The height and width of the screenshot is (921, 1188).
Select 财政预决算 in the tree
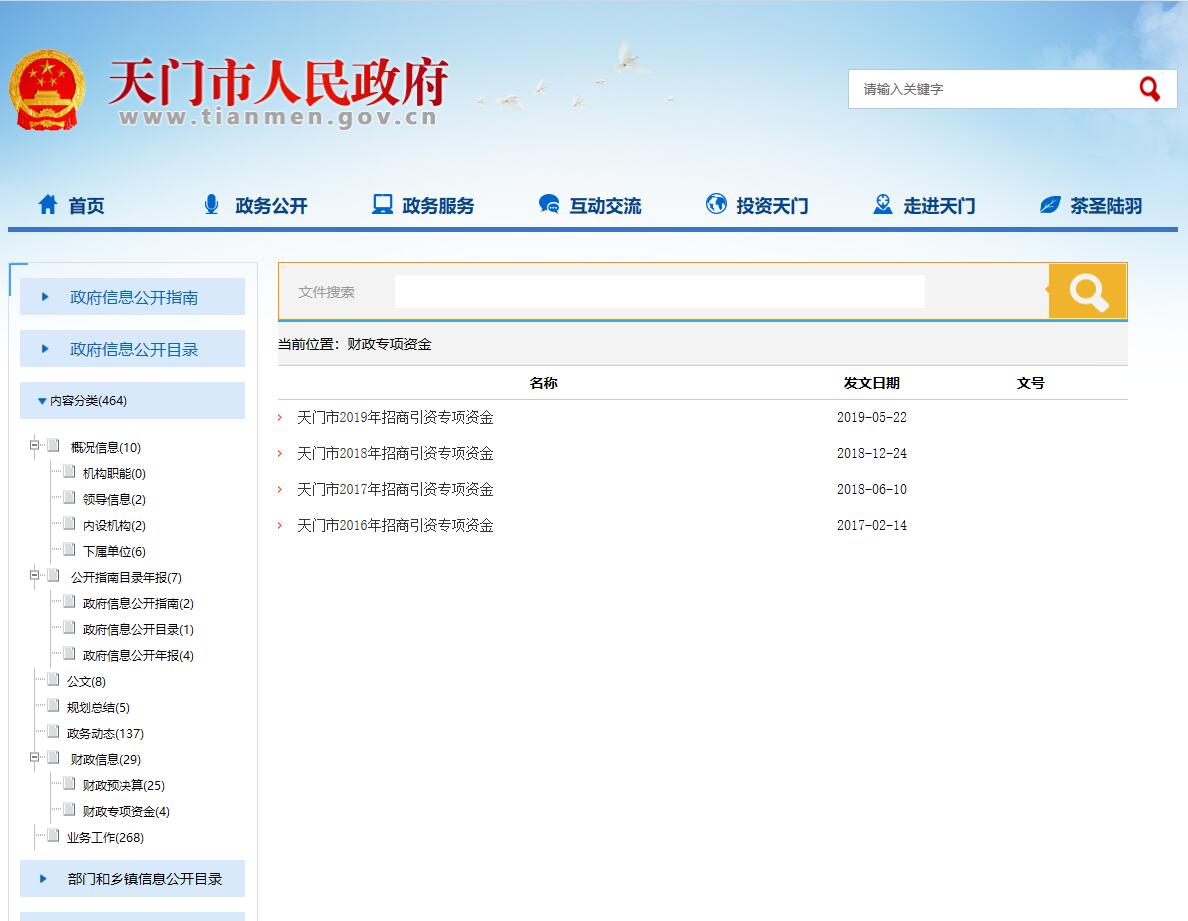123,786
